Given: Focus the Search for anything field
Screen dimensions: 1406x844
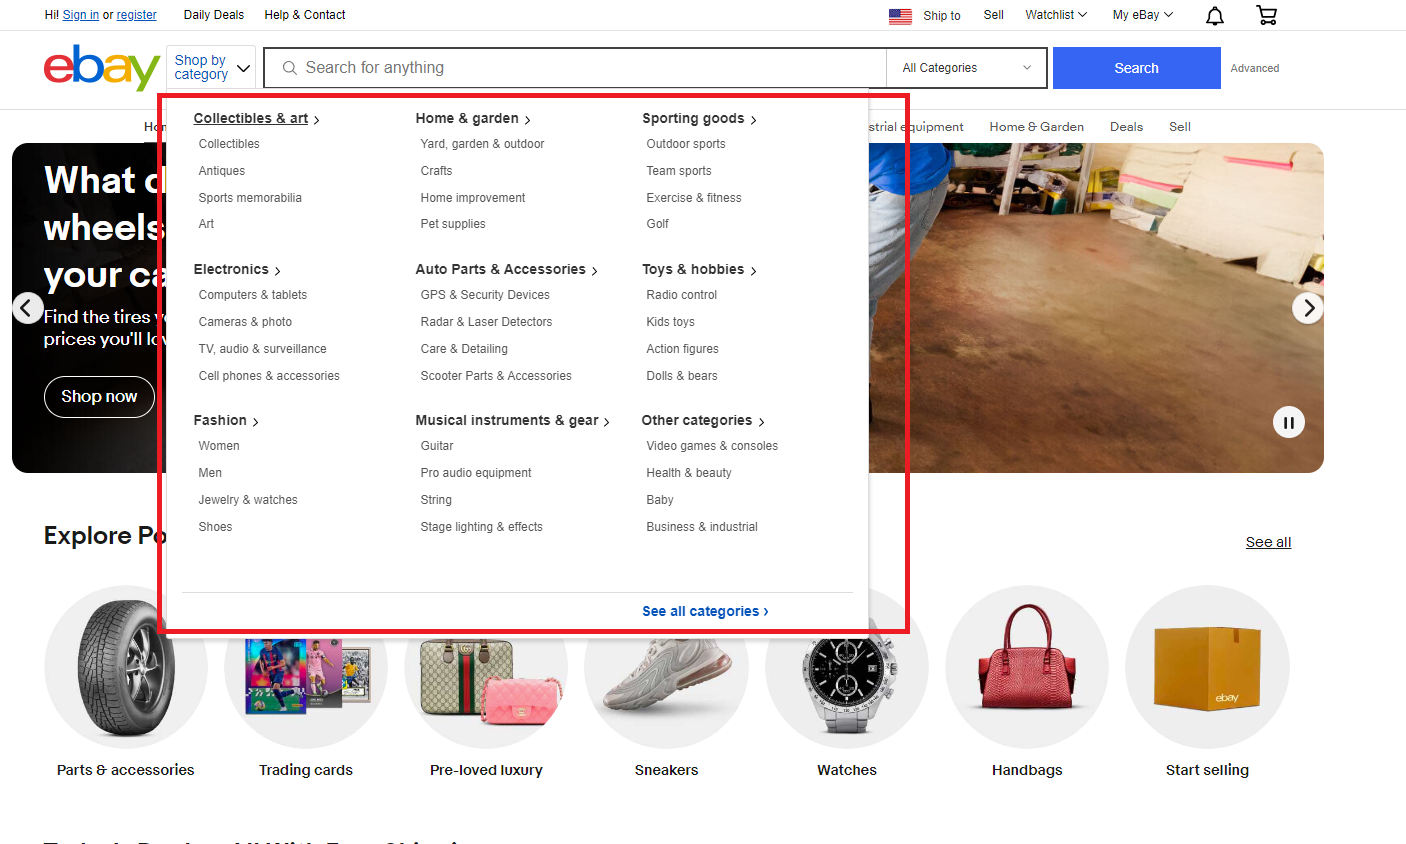Looking at the screenshot, I should point(575,68).
